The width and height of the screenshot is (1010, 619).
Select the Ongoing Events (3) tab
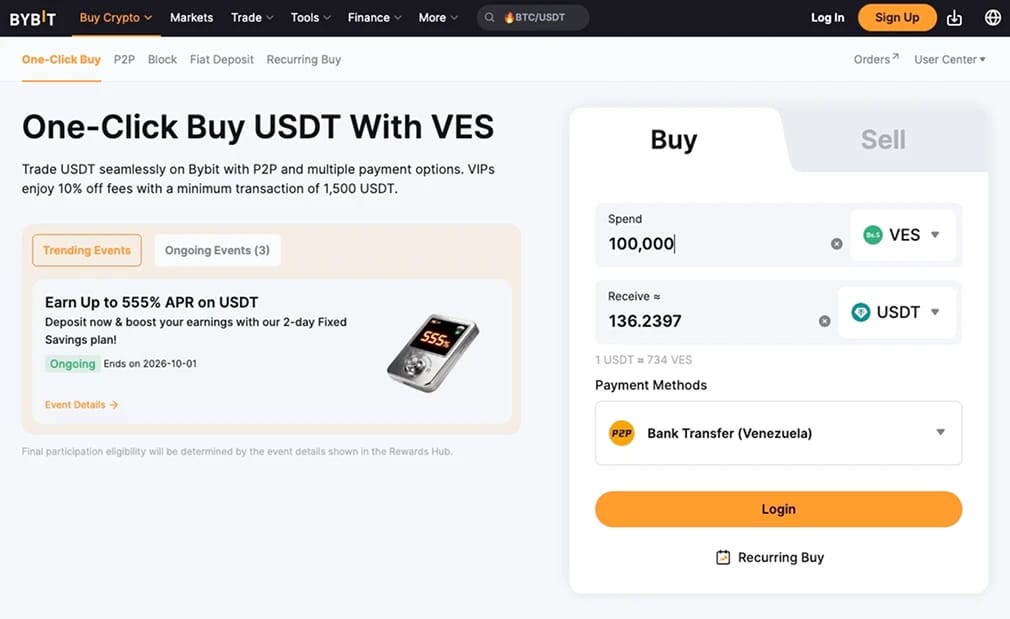217,250
